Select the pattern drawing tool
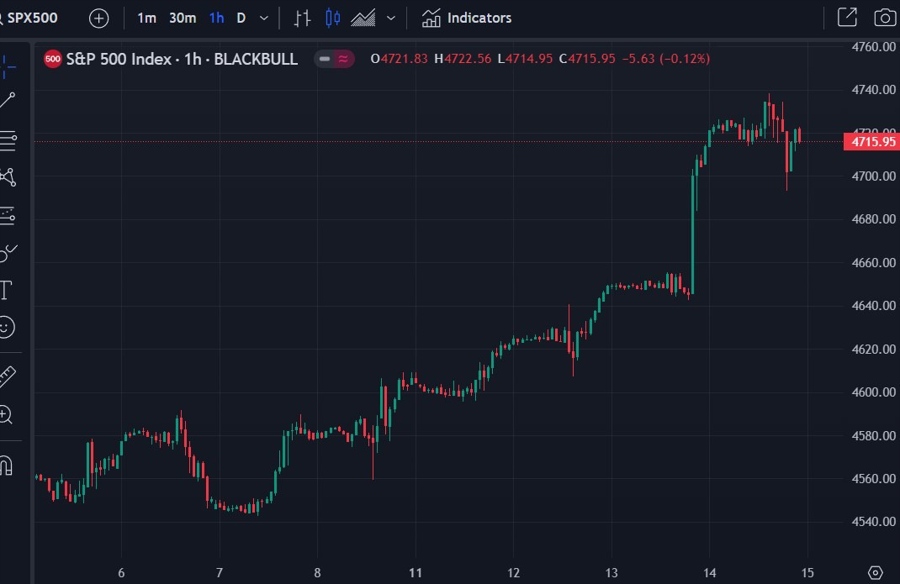This screenshot has width=900, height=584. point(8,177)
